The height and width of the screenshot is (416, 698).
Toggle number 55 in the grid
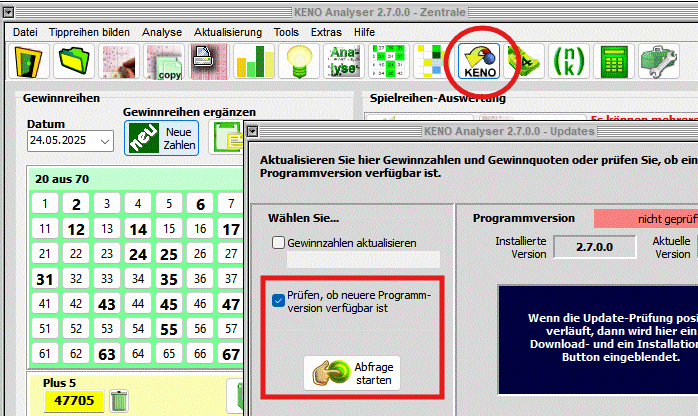click(169, 329)
